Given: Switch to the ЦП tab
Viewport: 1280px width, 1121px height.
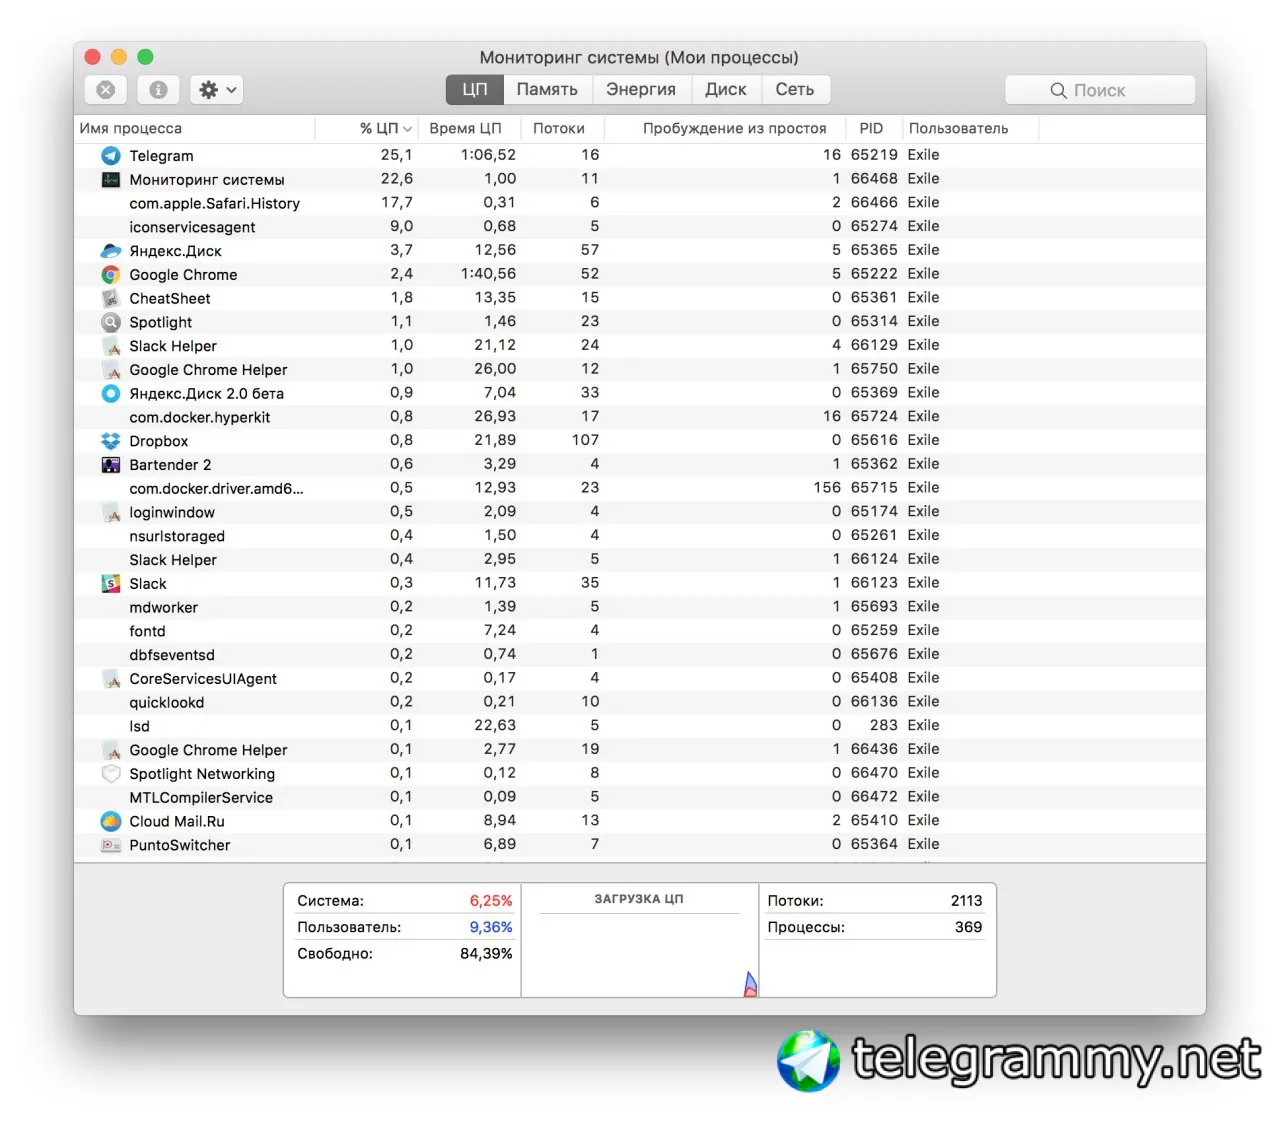Looking at the screenshot, I should click(475, 90).
